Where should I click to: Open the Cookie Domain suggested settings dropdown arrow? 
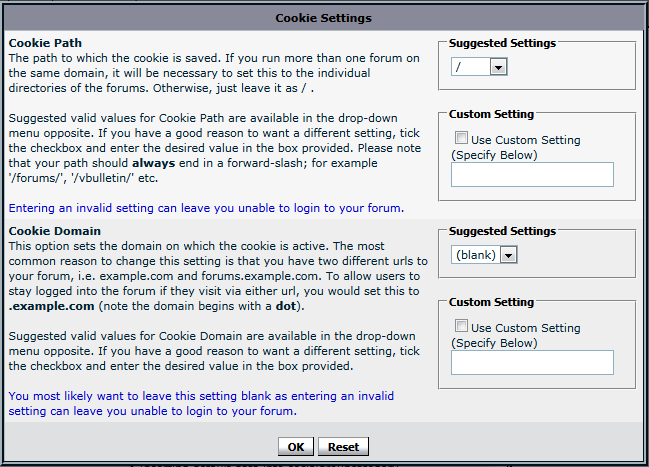tap(508, 255)
